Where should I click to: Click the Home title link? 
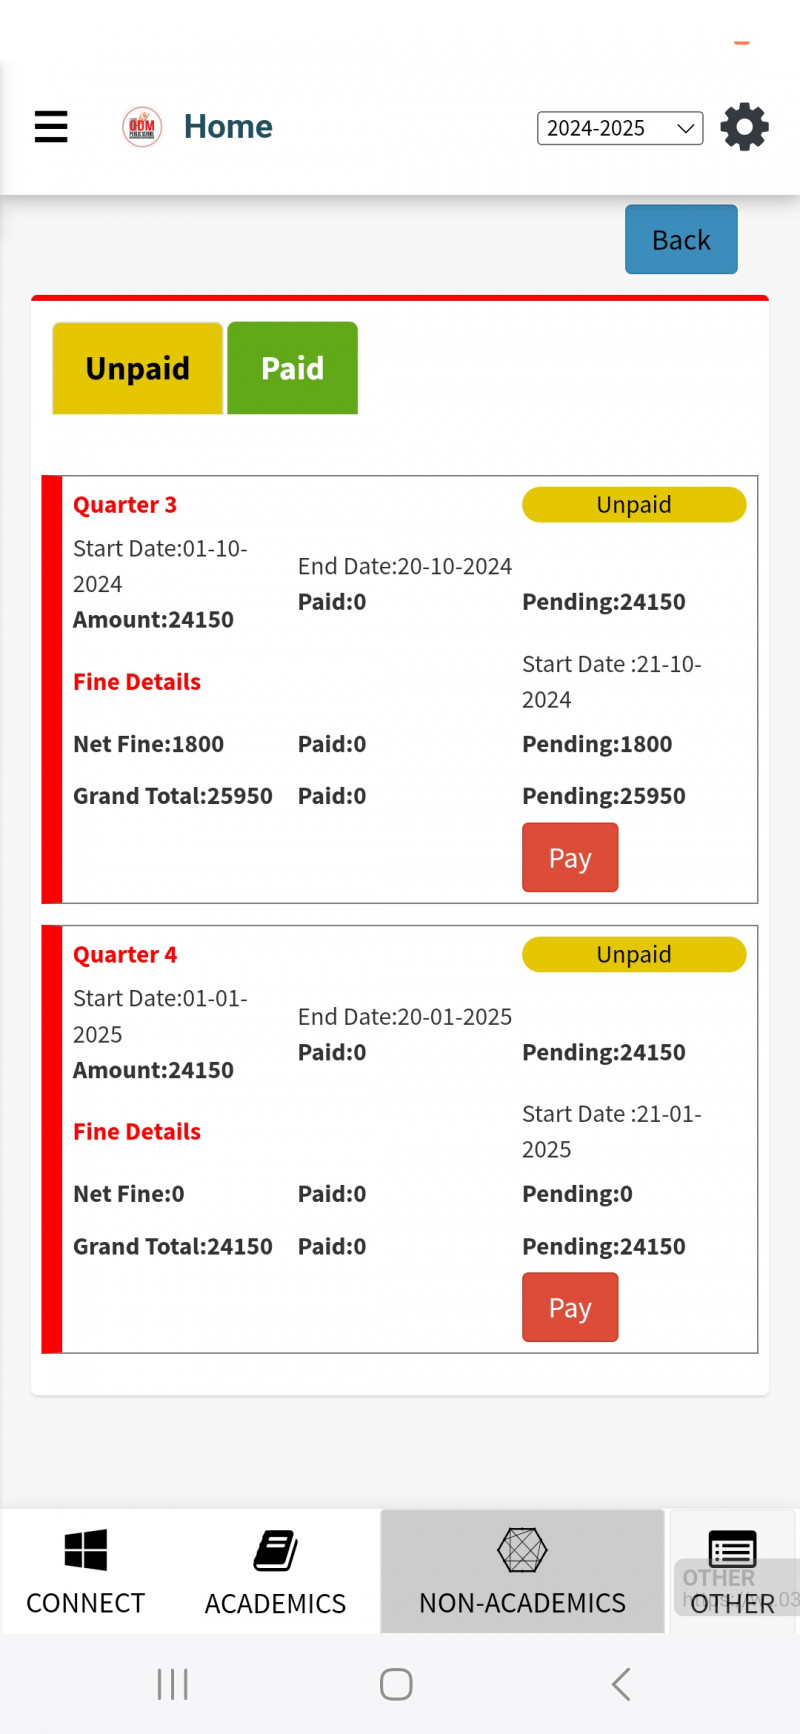click(228, 127)
